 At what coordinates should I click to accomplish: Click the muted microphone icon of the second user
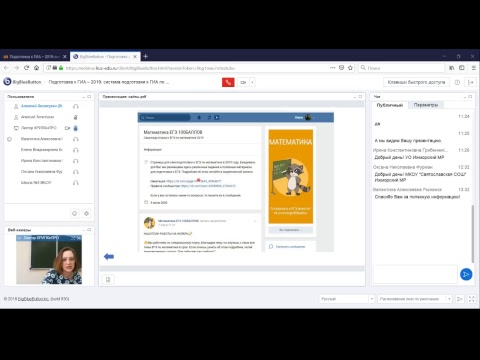pyautogui.click(x=76, y=117)
